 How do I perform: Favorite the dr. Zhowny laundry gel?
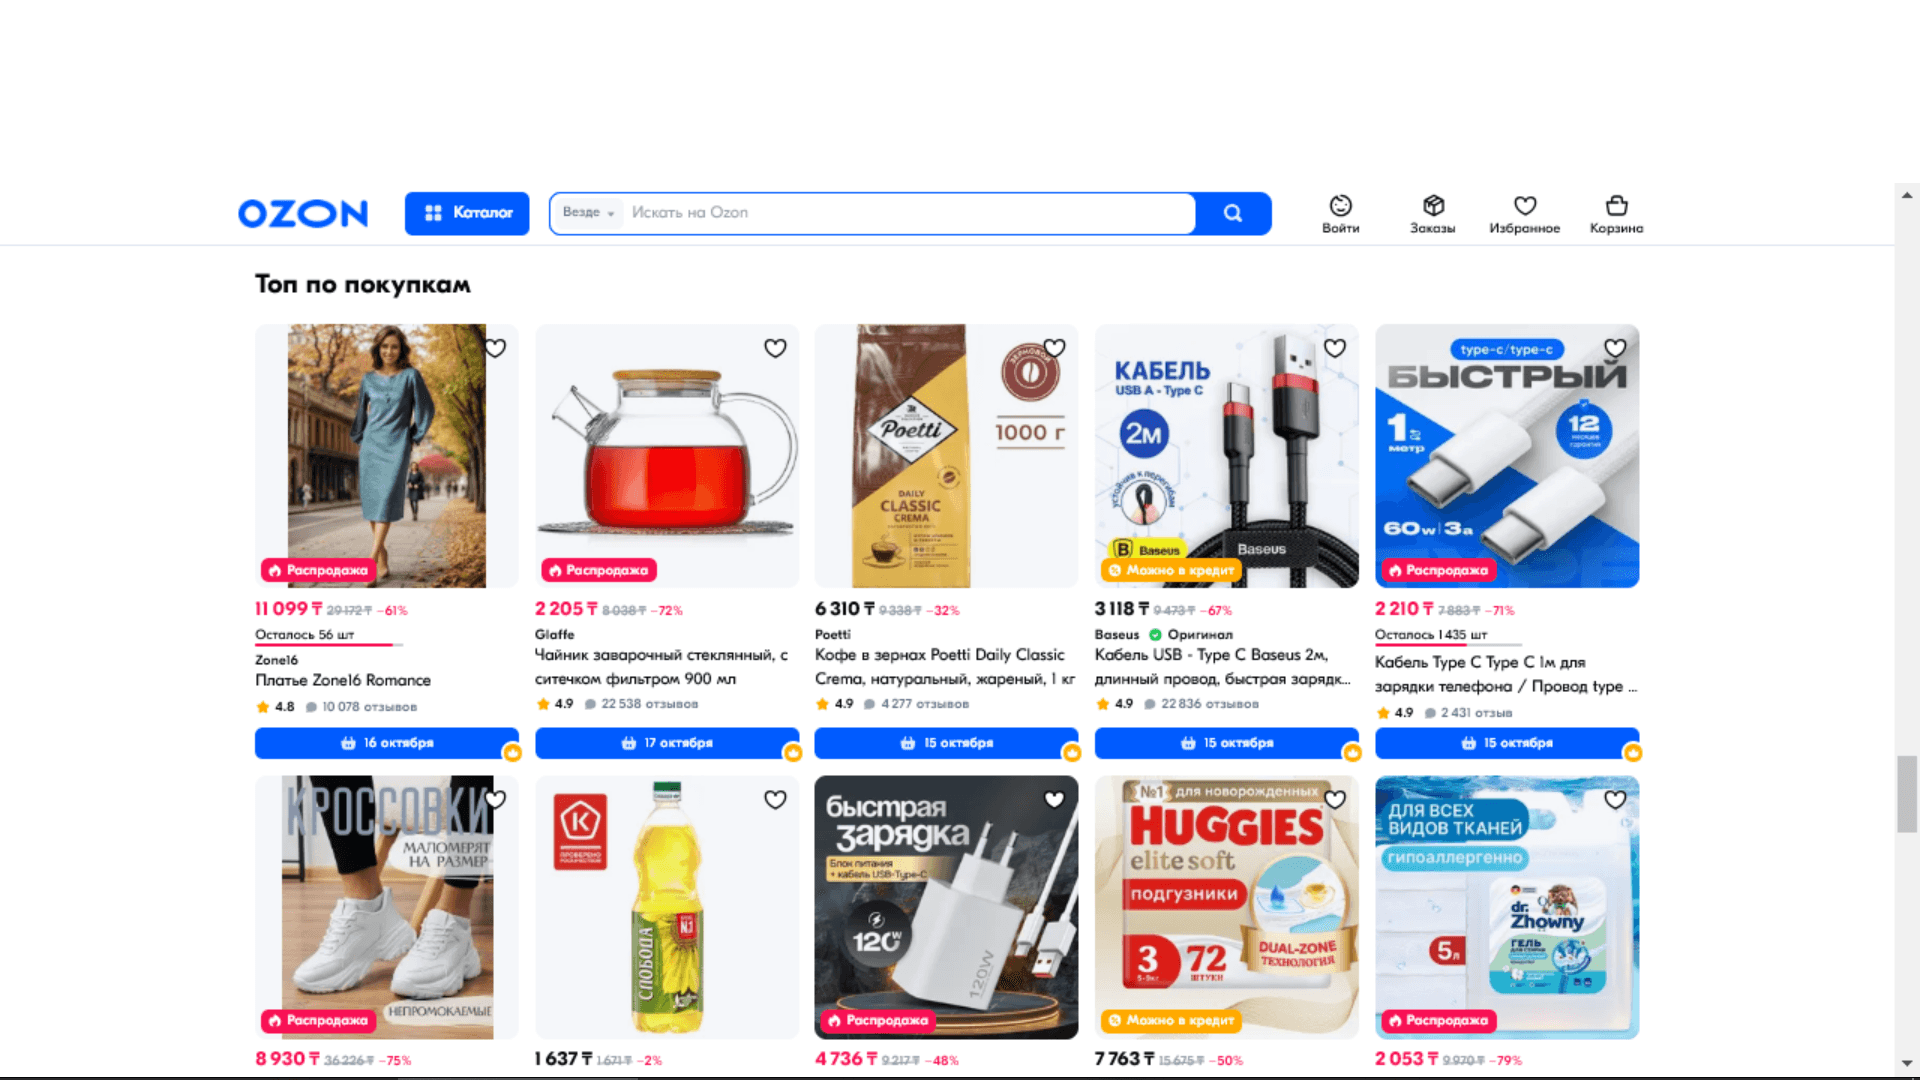1615,800
